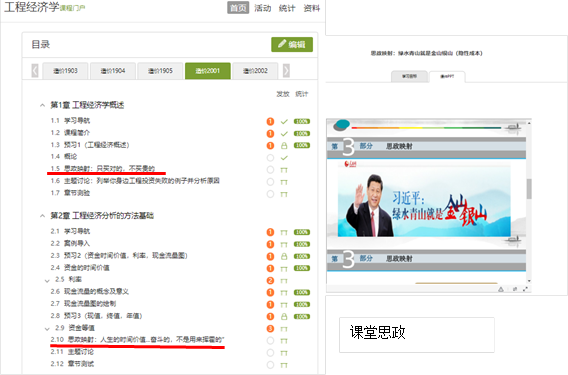Click lock icon for section 2.8
The width and height of the screenshot is (568, 375).
point(284,317)
